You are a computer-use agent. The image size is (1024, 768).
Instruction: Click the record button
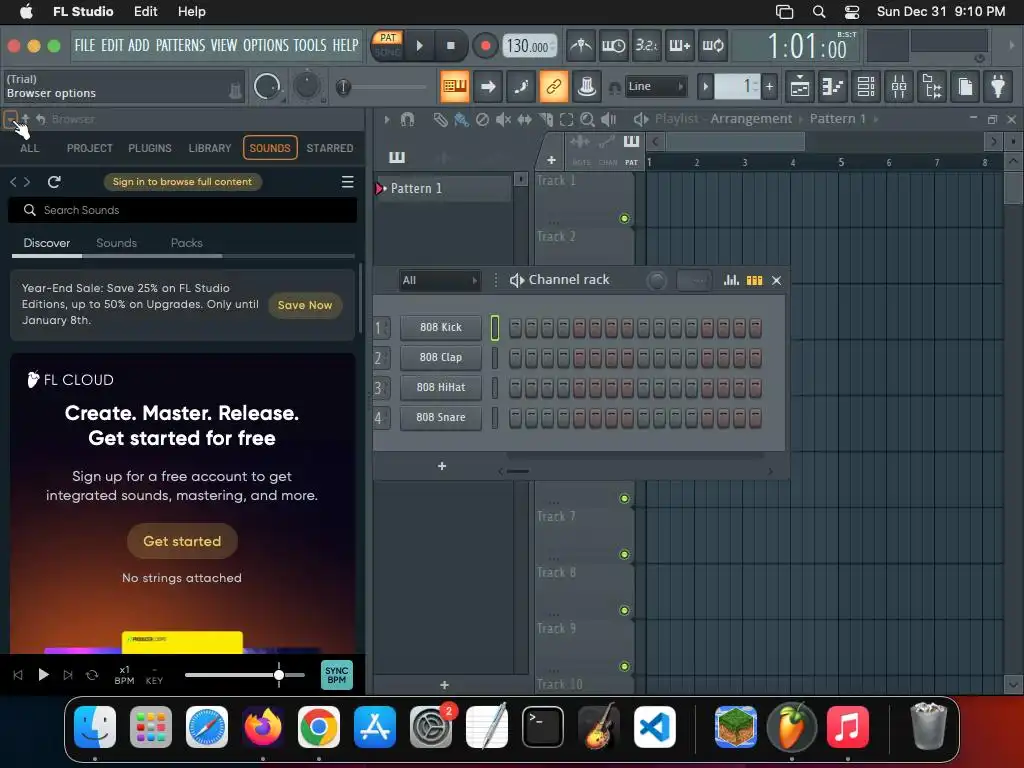(x=485, y=46)
